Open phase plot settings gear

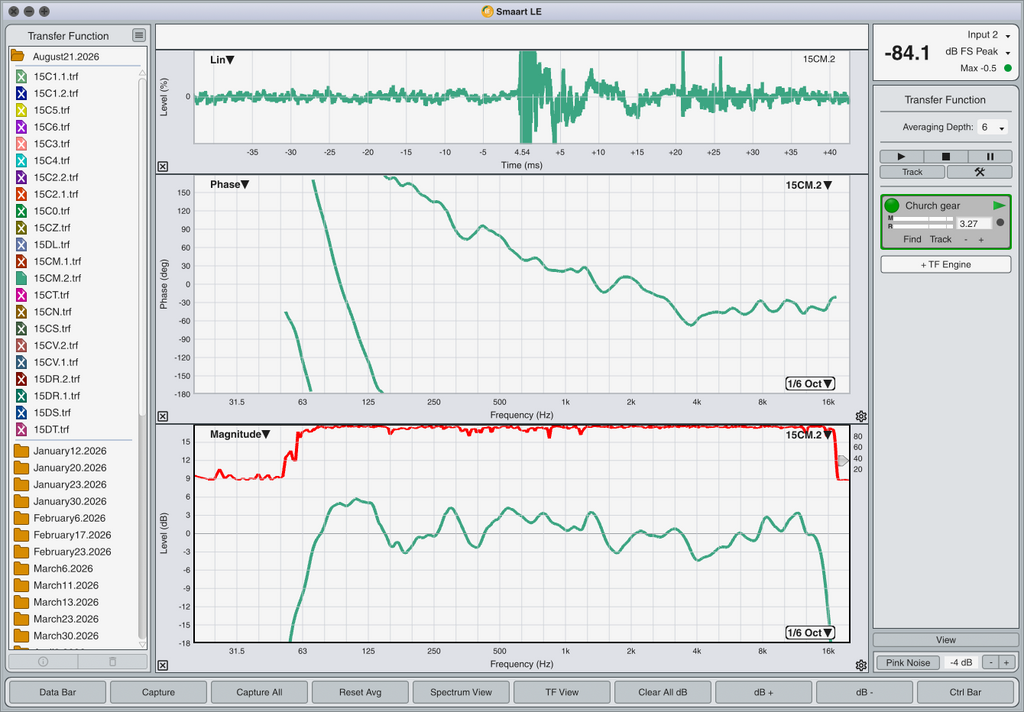861,416
